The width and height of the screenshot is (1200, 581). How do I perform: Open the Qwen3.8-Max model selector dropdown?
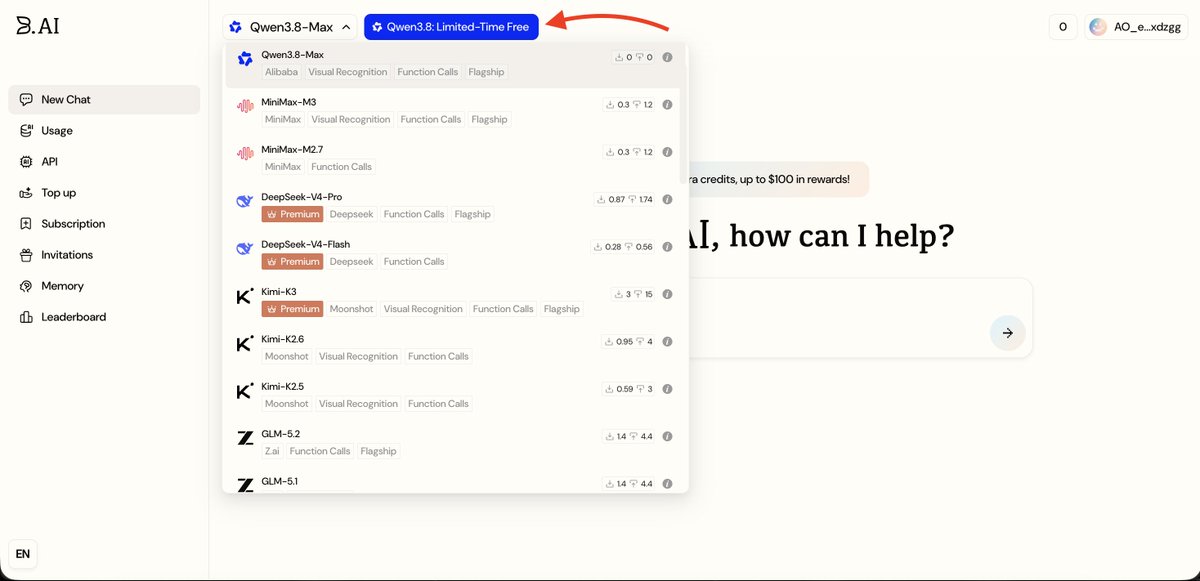[290, 27]
